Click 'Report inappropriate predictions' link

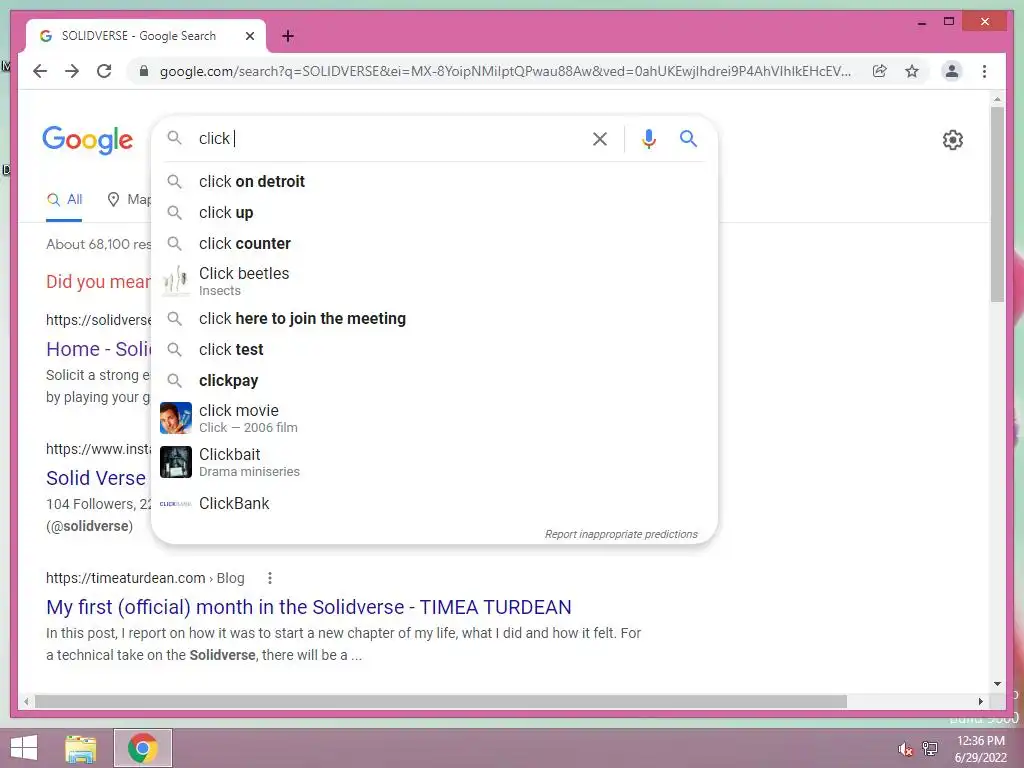coord(621,534)
